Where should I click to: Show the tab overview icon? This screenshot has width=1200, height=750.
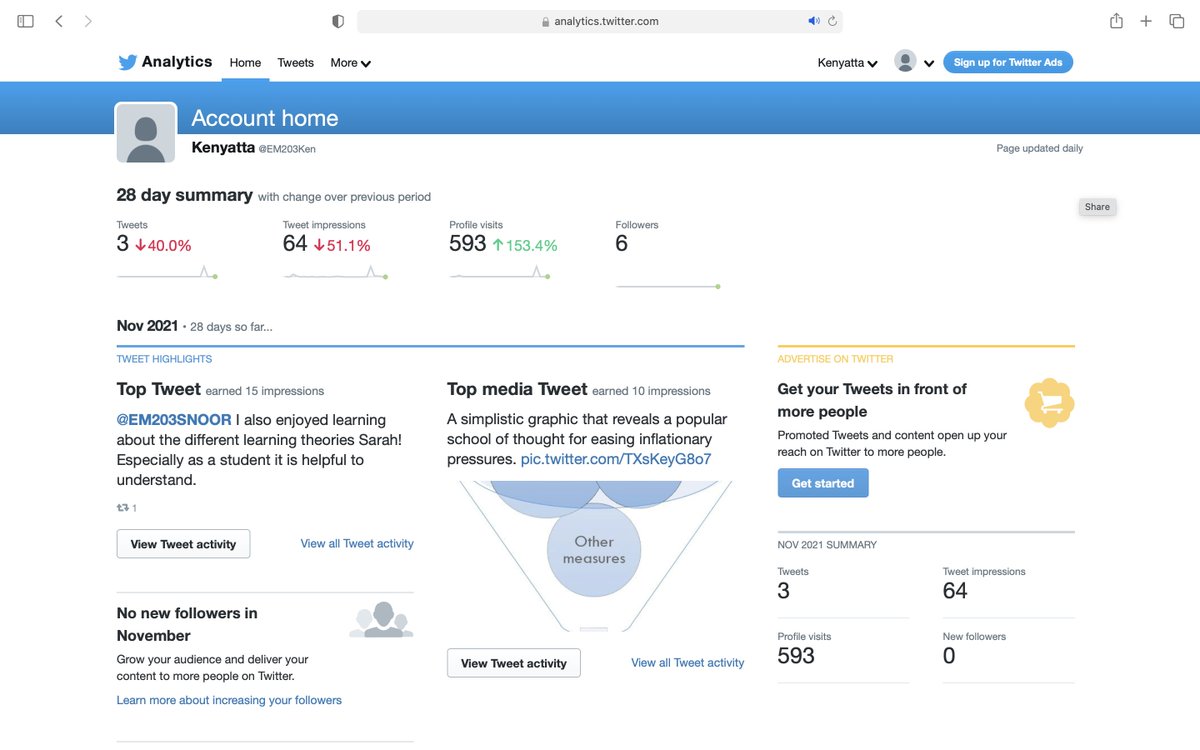(1176, 21)
